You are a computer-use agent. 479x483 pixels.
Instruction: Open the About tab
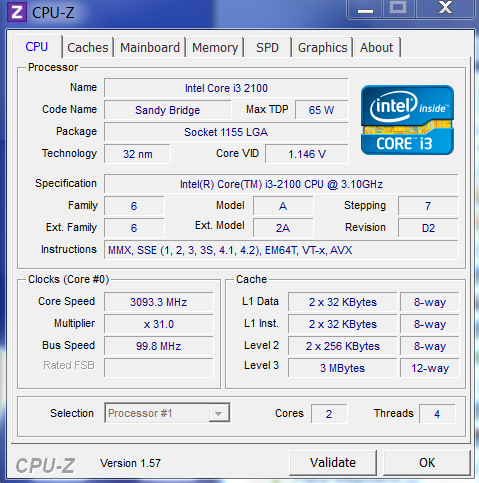click(377, 48)
